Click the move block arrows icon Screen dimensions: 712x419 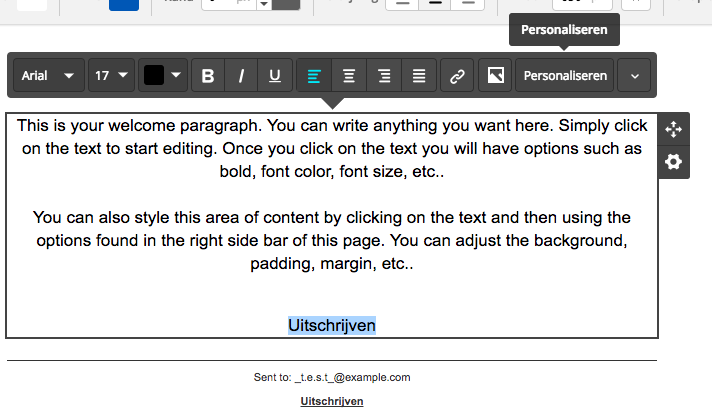pyautogui.click(x=674, y=129)
